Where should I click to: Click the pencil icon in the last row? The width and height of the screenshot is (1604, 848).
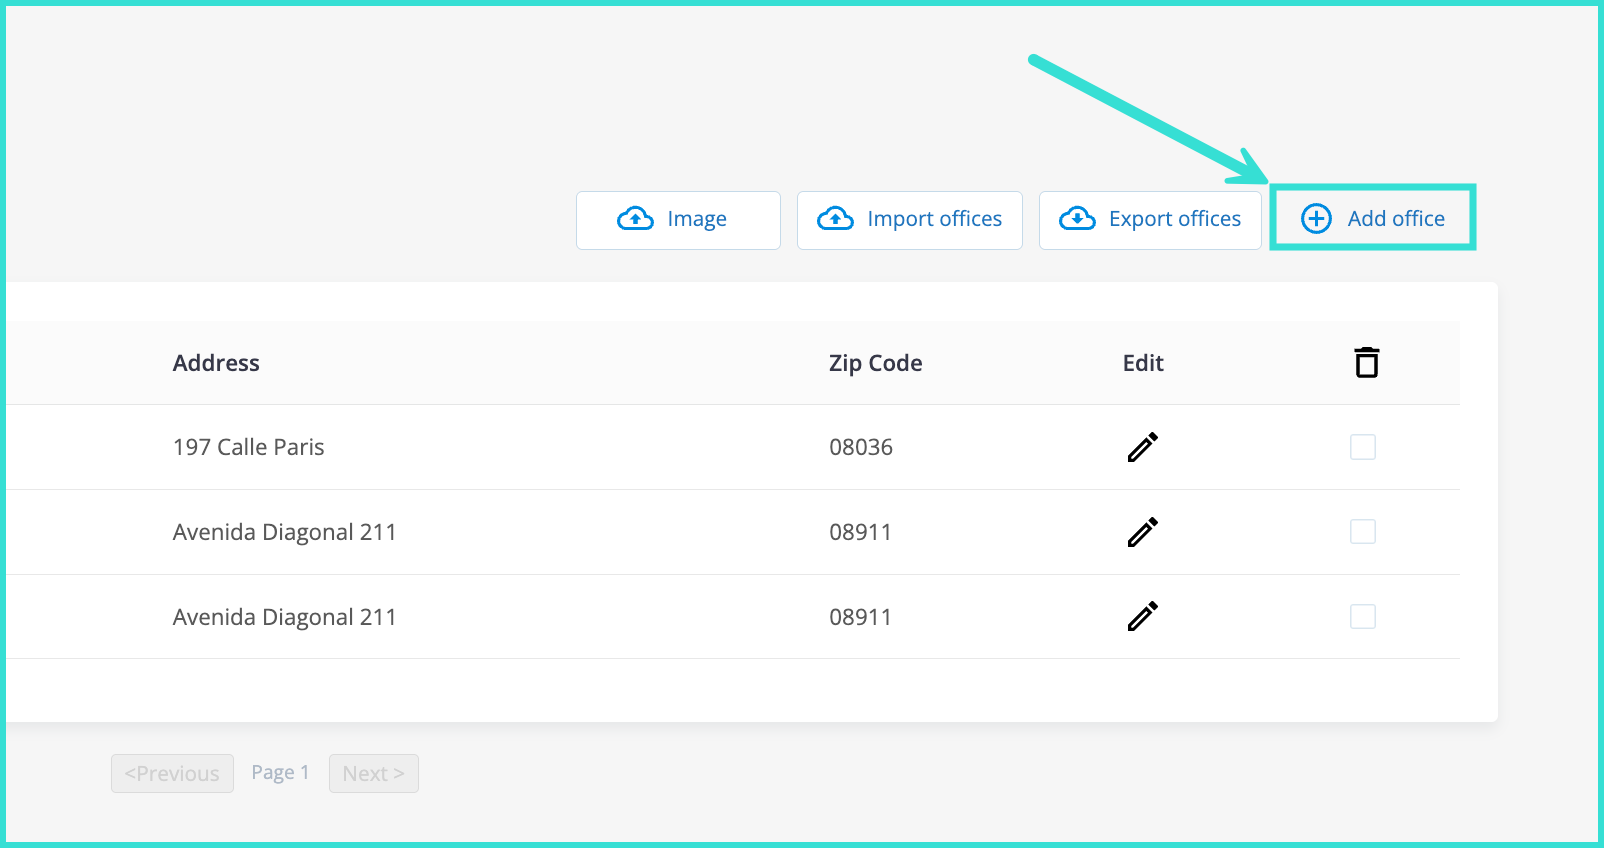tap(1142, 616)
